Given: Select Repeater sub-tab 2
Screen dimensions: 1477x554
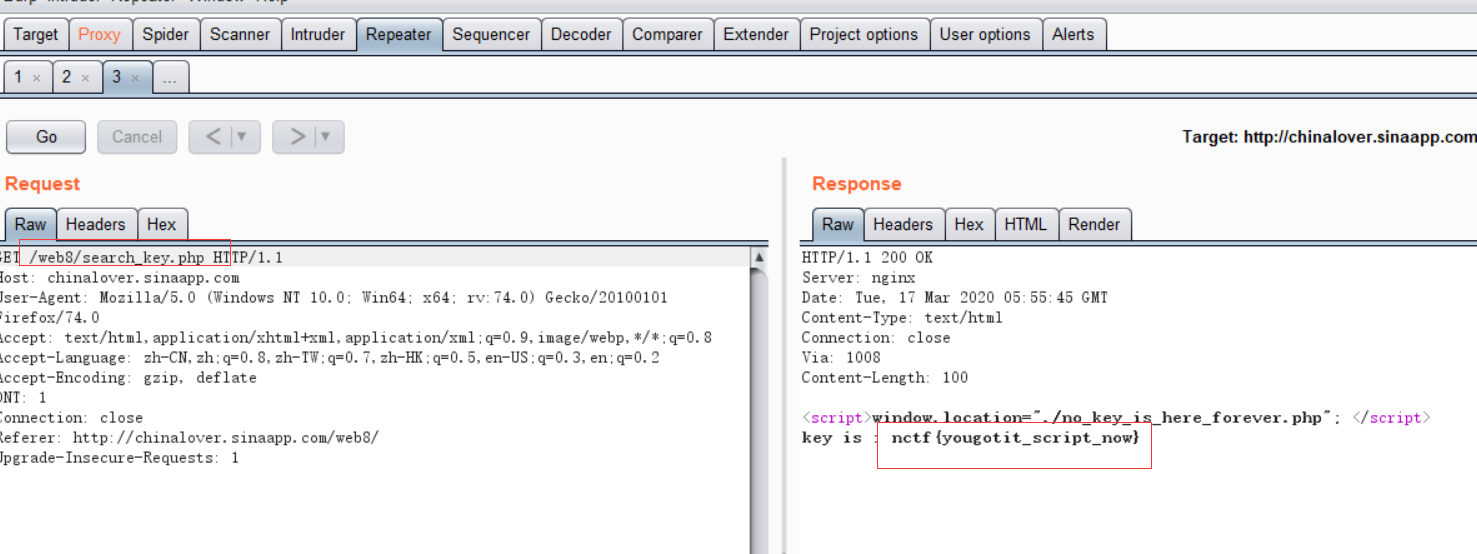Looking at the screenshot, I should (67, 77).
